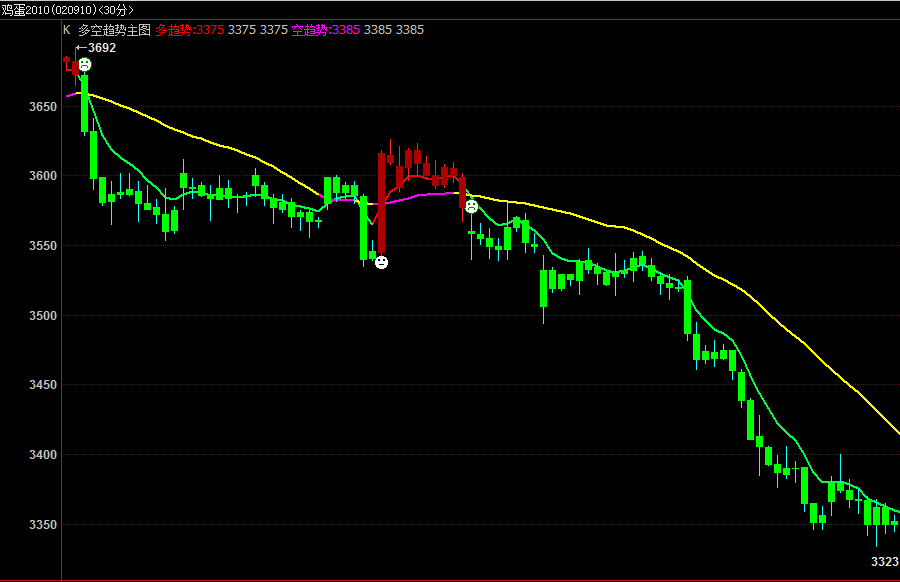Click the 3323 low price annotation
This screenshot has width=900, height=582.
(885, 561)
